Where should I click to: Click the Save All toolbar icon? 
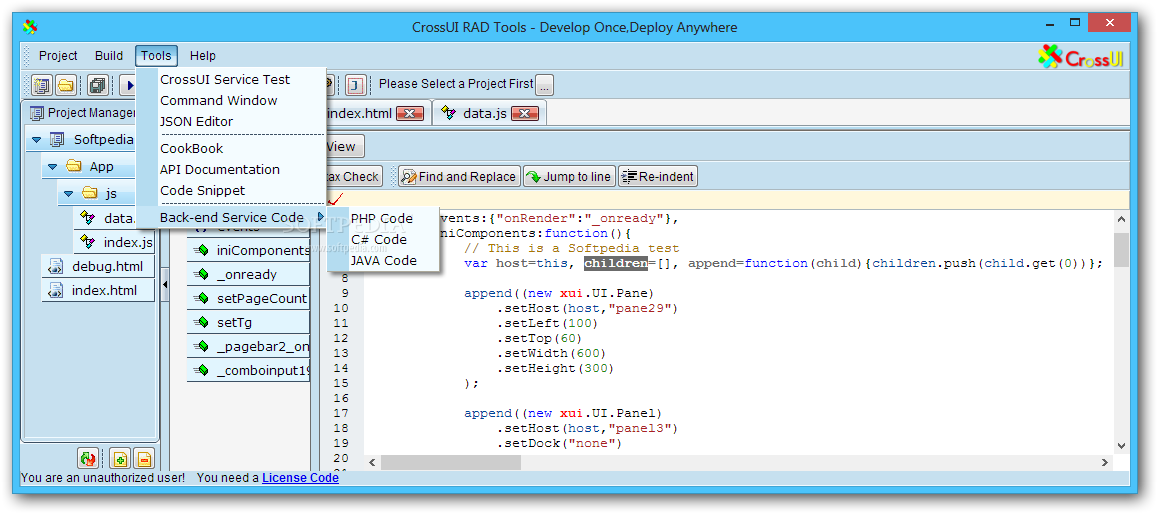[x=97, y=85]
